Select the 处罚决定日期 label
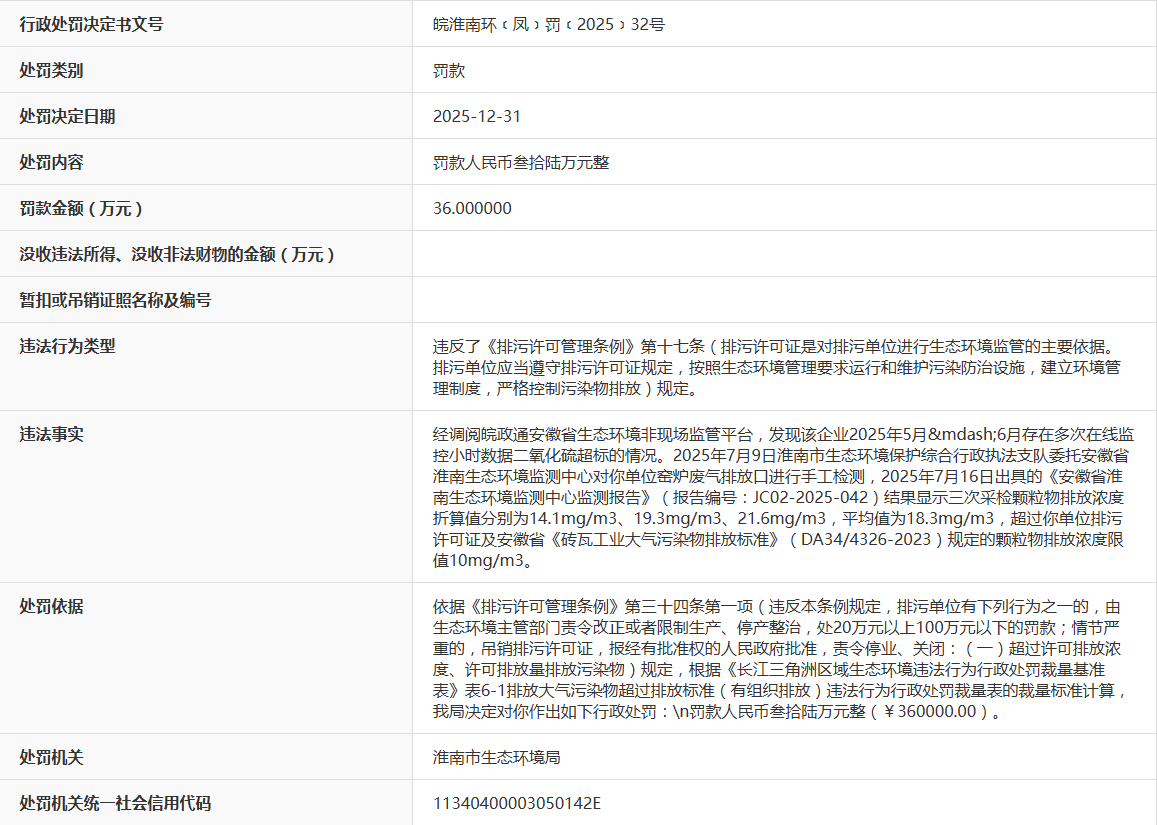Viewport: 1157px width, 825px height. click(x=67, y=117)
